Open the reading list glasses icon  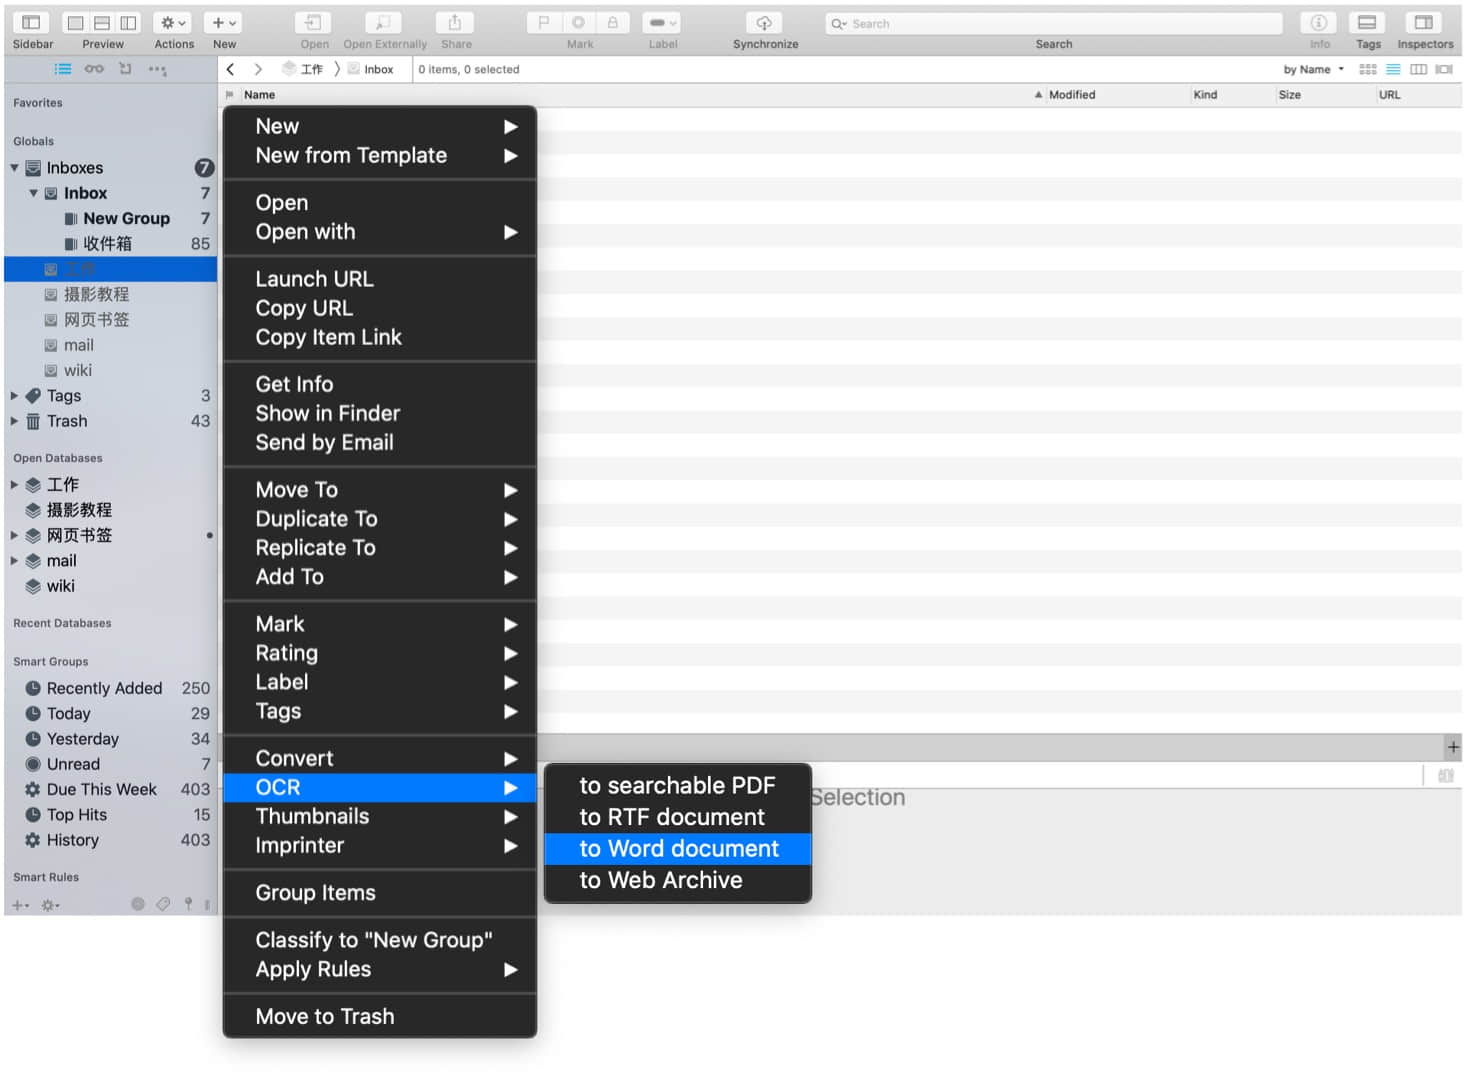point(94,69)
